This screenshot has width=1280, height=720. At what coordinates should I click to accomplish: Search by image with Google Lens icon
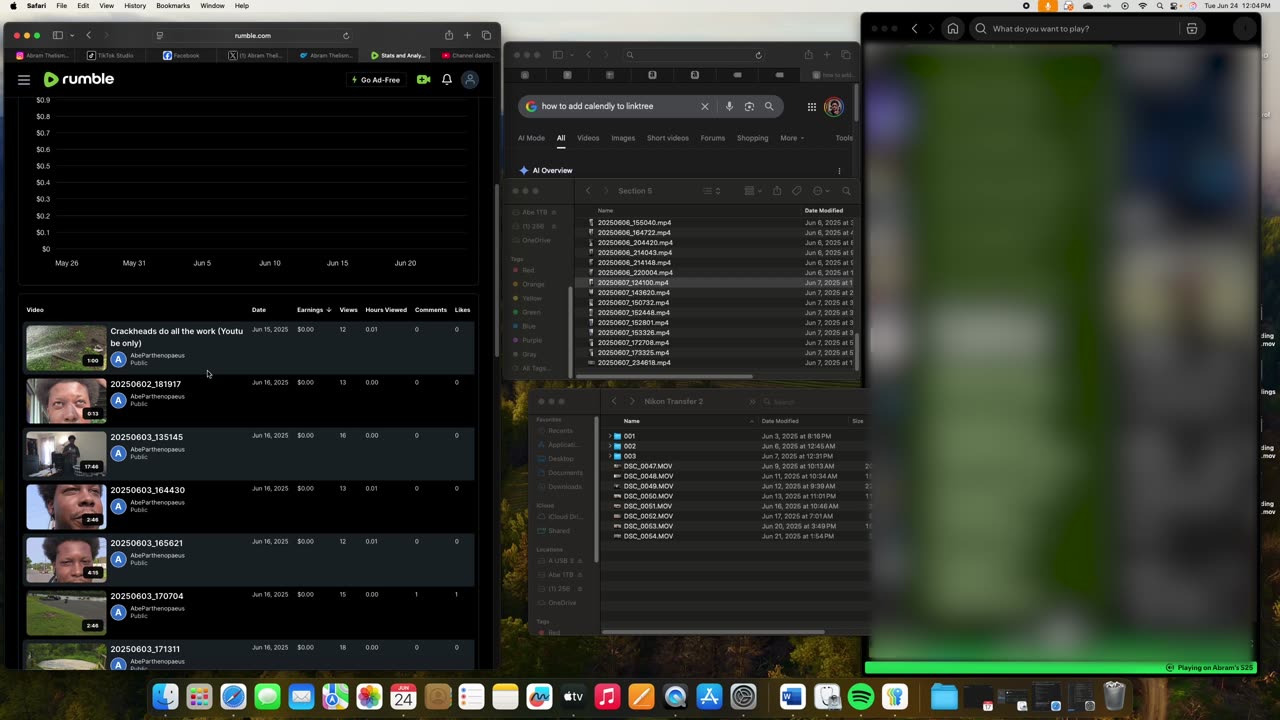749,106
